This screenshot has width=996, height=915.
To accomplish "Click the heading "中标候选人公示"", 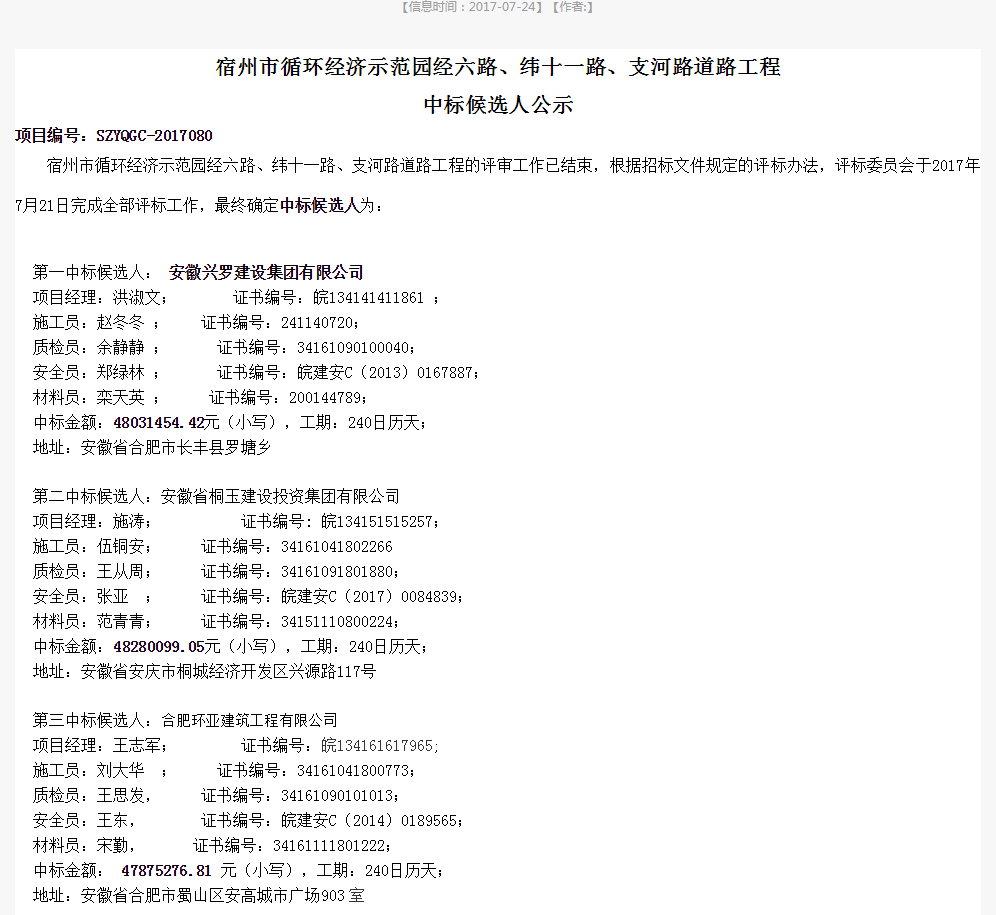I will [x=498, y=105].
